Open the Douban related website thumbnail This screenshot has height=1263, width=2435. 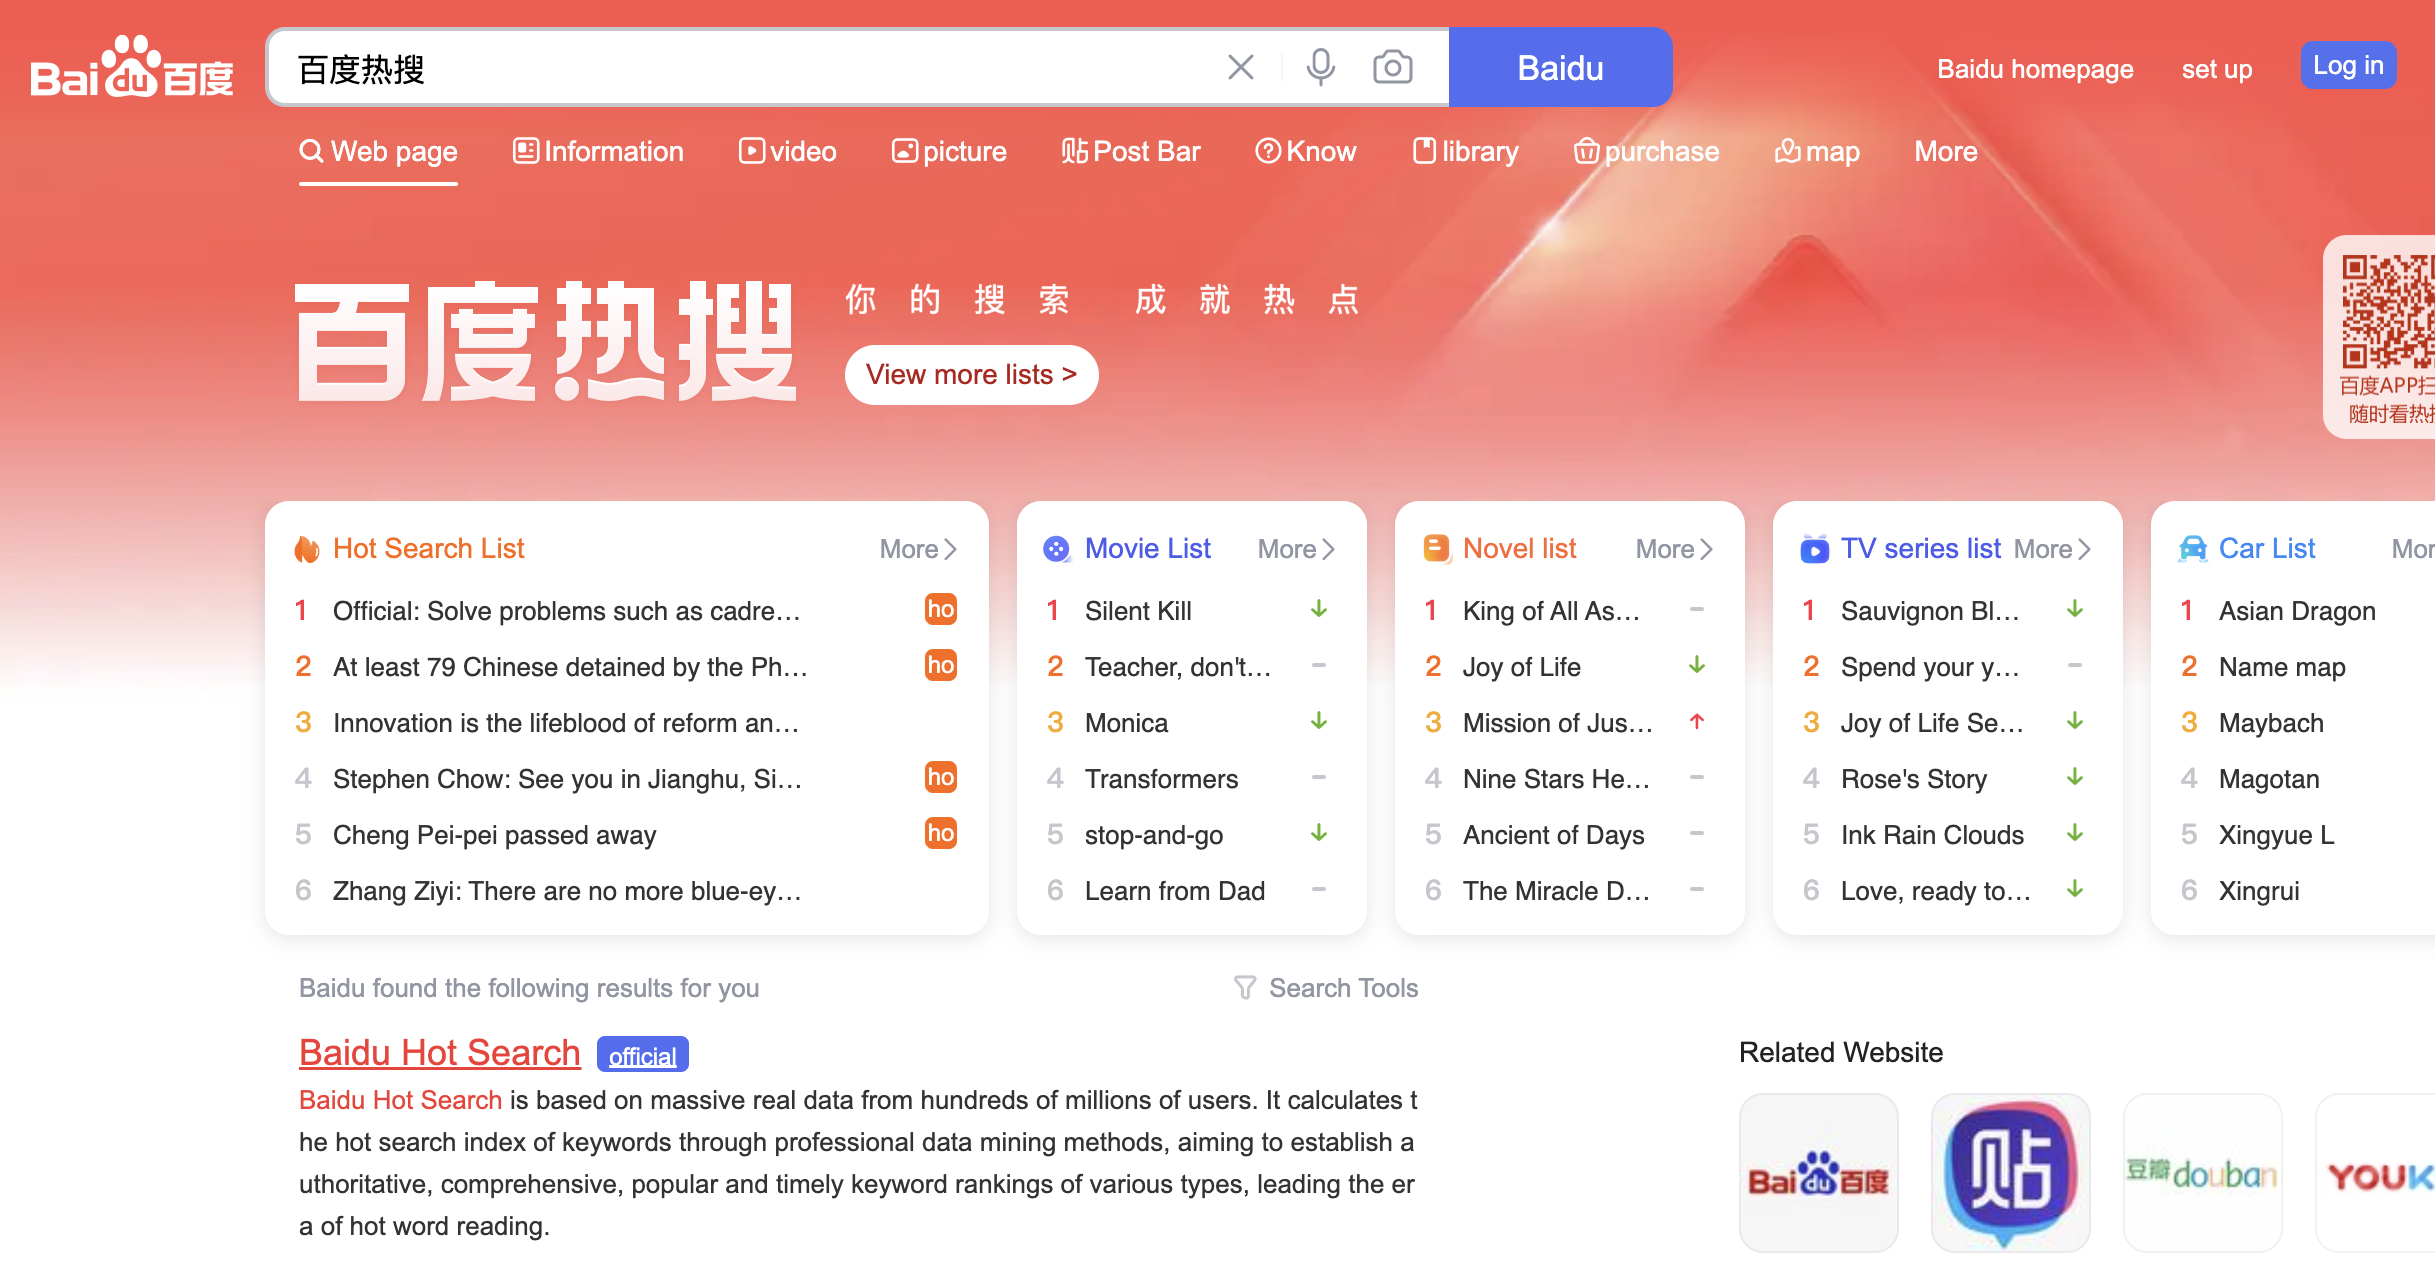point(2202,1172)
